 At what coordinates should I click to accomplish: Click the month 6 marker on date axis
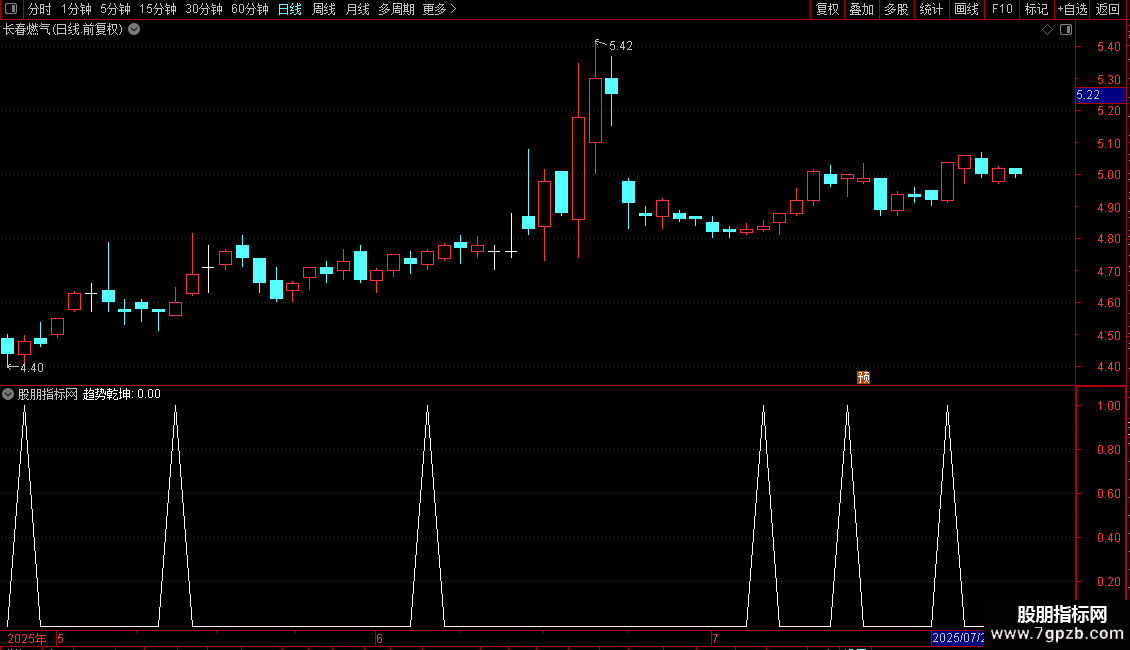[379, 638]
